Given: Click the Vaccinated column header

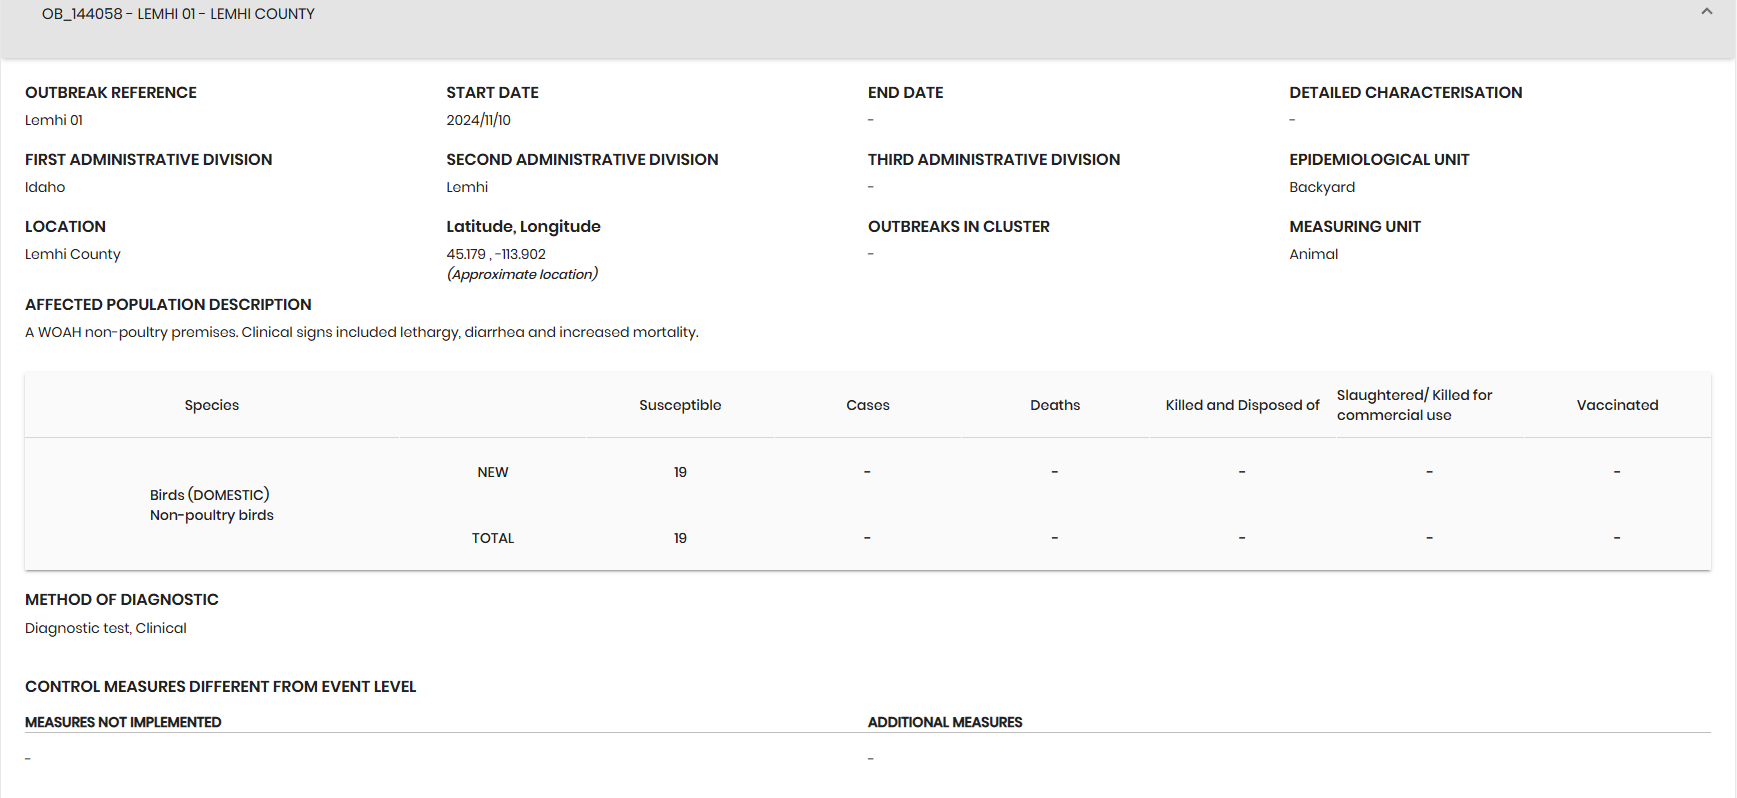Looking at the screenshot, I should (x=1617, y=405).
